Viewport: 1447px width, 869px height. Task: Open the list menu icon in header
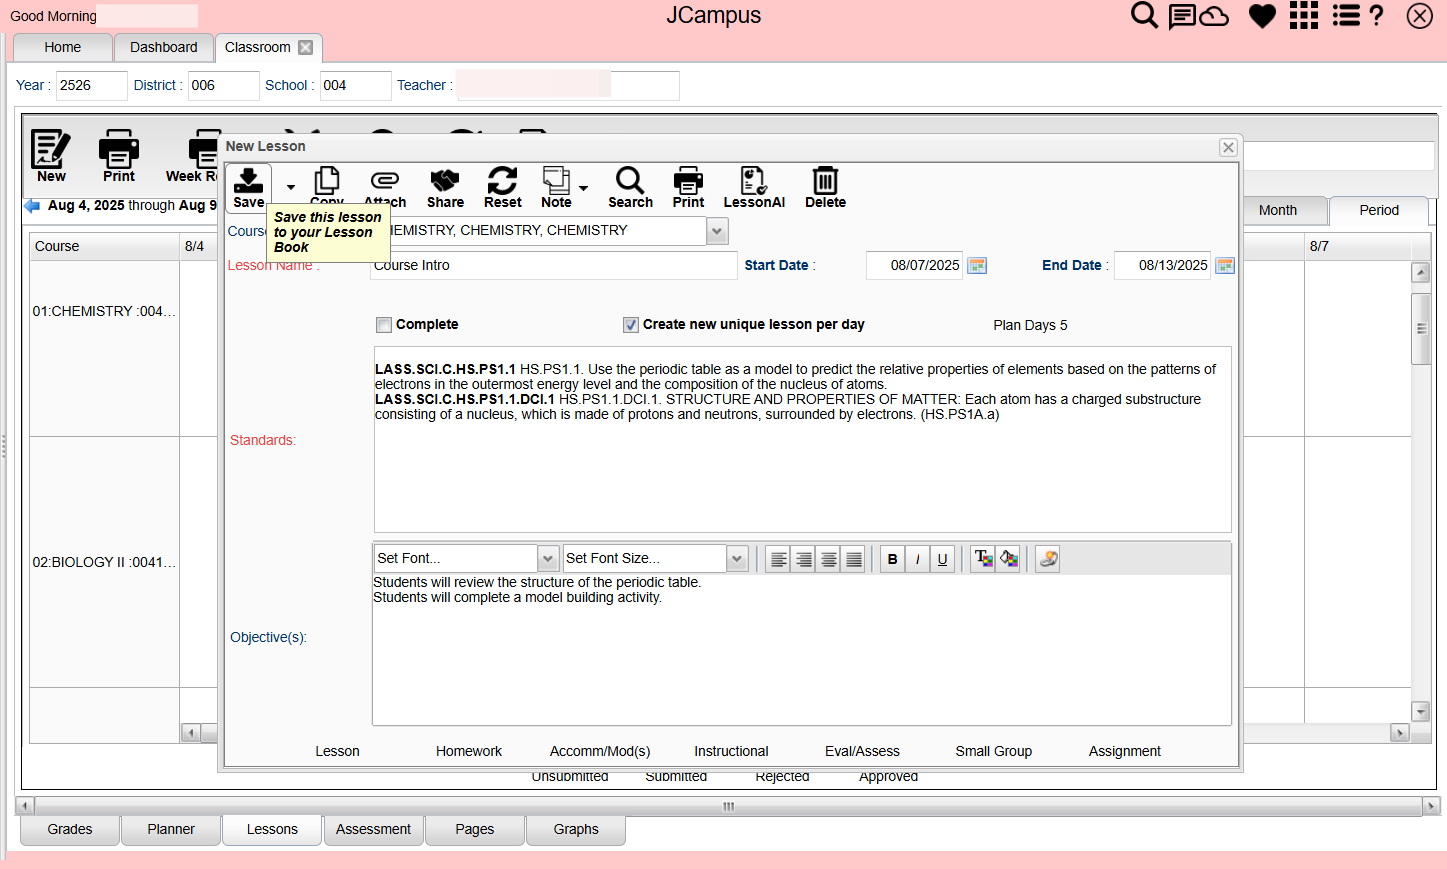point(1346,15)
